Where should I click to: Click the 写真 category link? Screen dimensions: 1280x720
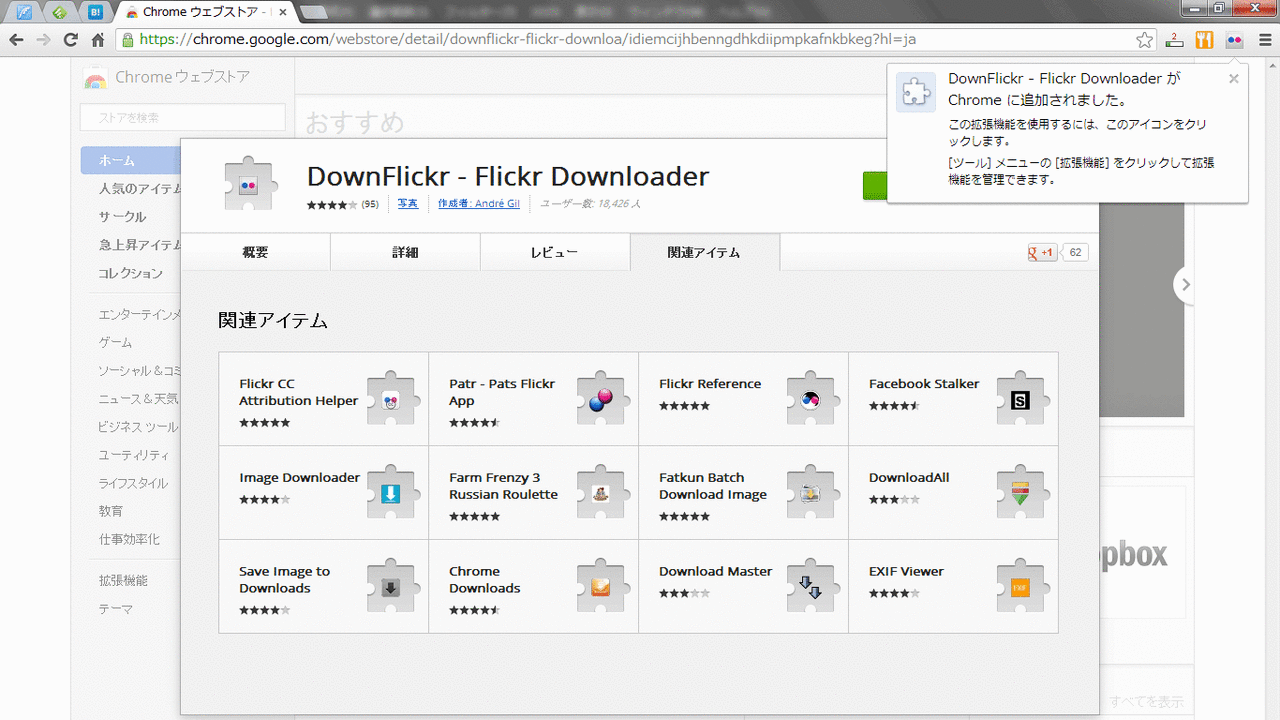(408, 203)
